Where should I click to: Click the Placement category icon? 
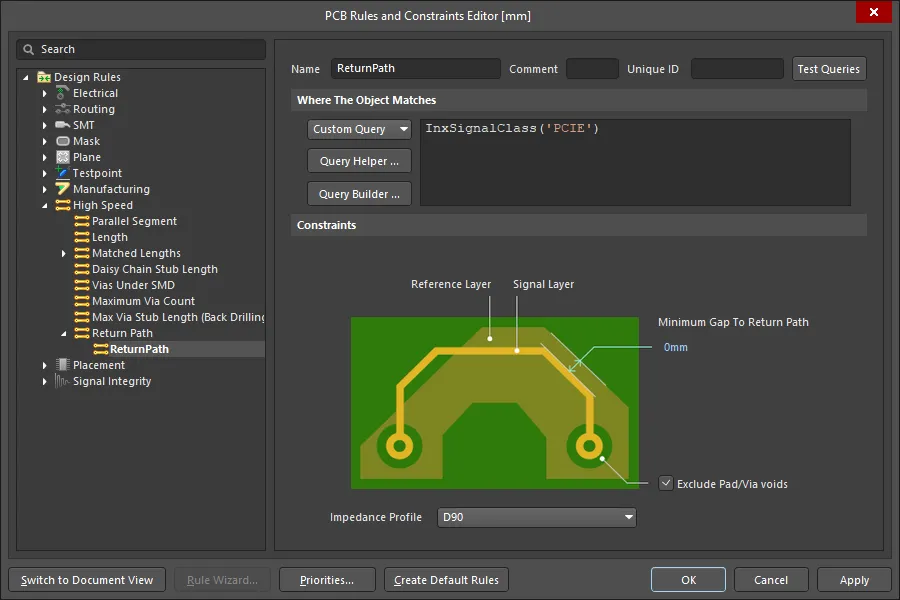63,365
